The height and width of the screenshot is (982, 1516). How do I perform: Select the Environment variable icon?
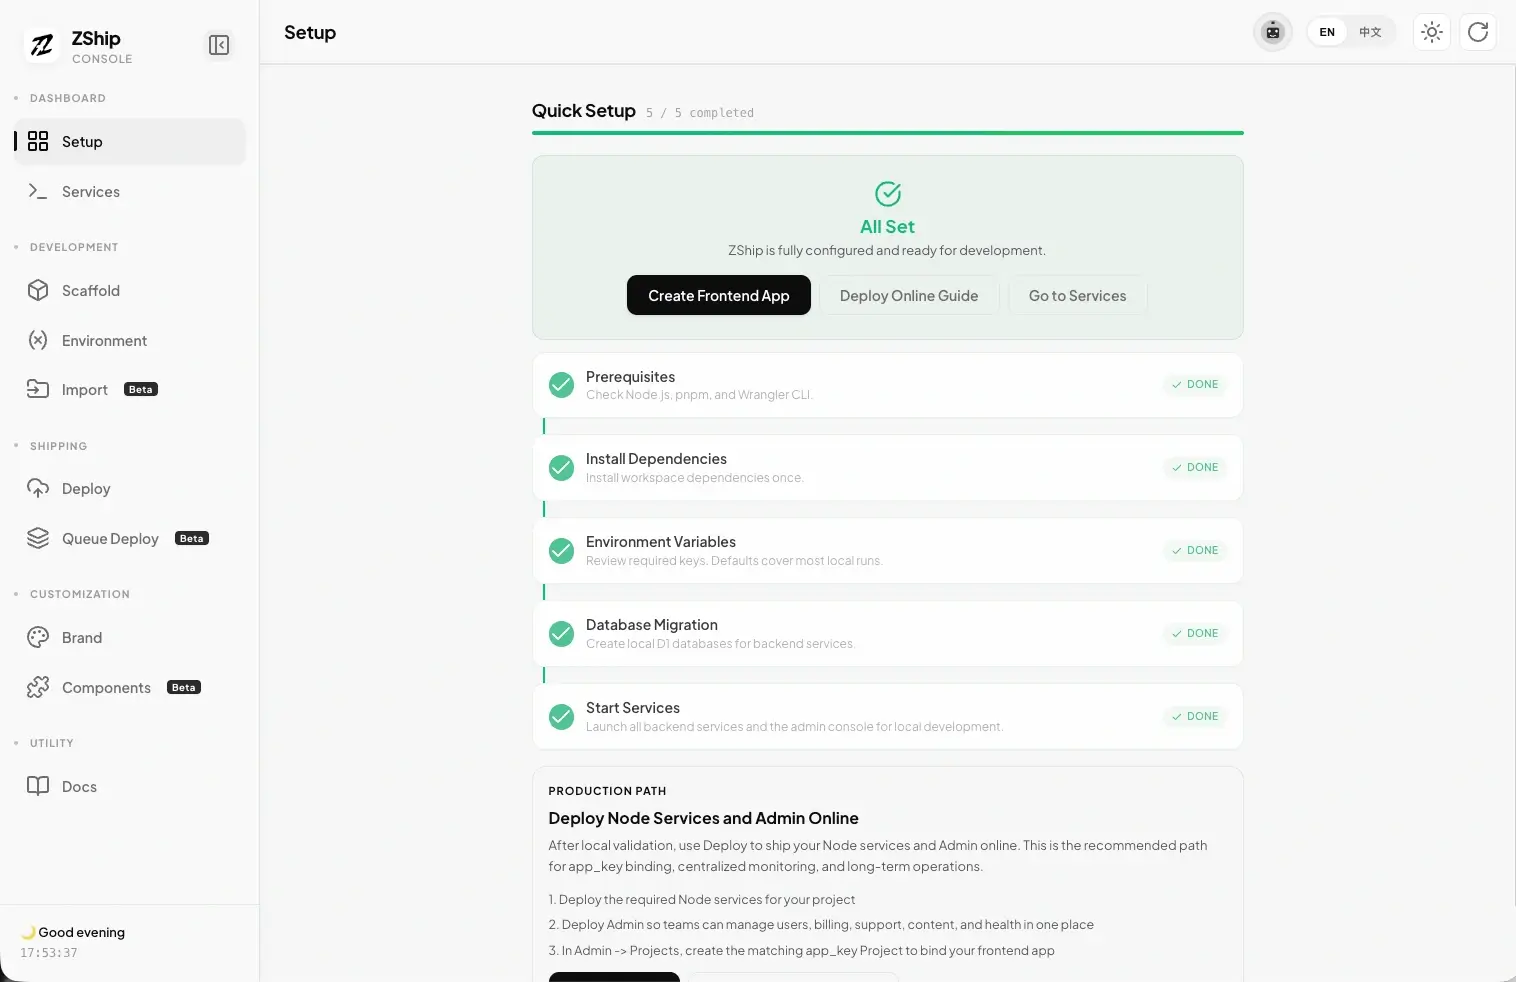click(38, 340)
